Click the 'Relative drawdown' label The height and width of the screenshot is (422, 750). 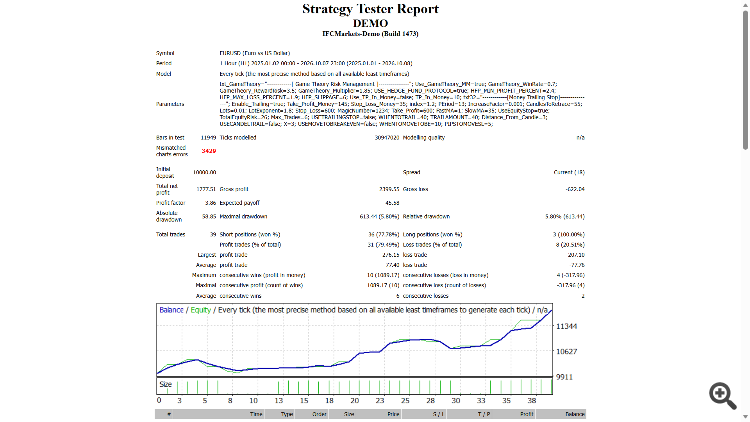pyautogui.click(x=426, y=216)
